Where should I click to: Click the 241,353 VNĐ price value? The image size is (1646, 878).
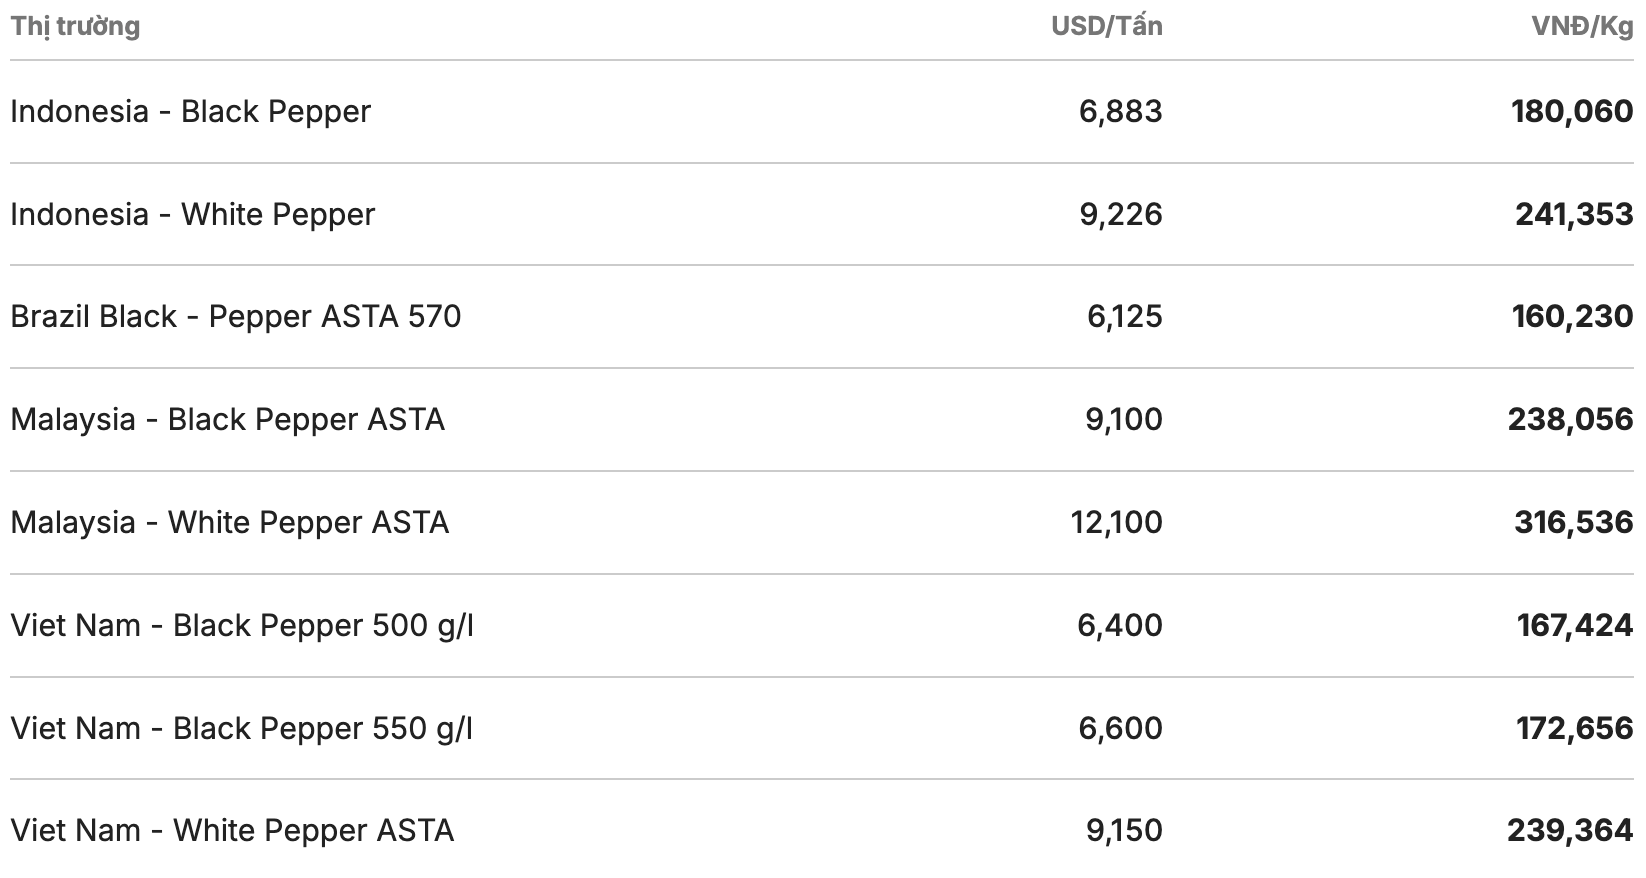(x=1573, y=214)
